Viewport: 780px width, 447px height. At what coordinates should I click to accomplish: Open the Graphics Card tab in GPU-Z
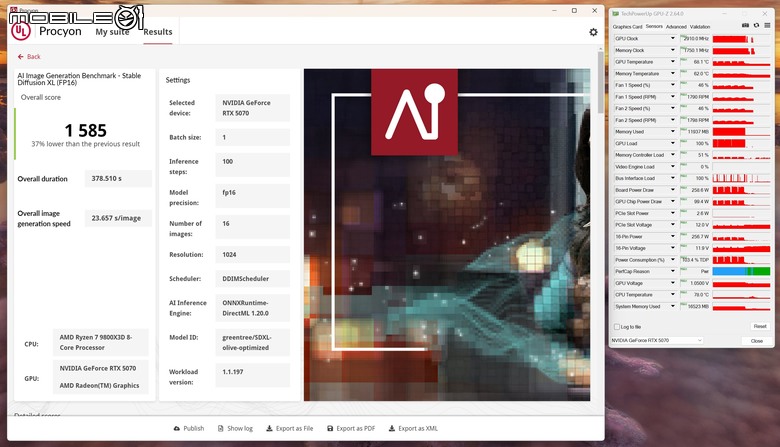(x=627, y=27)
